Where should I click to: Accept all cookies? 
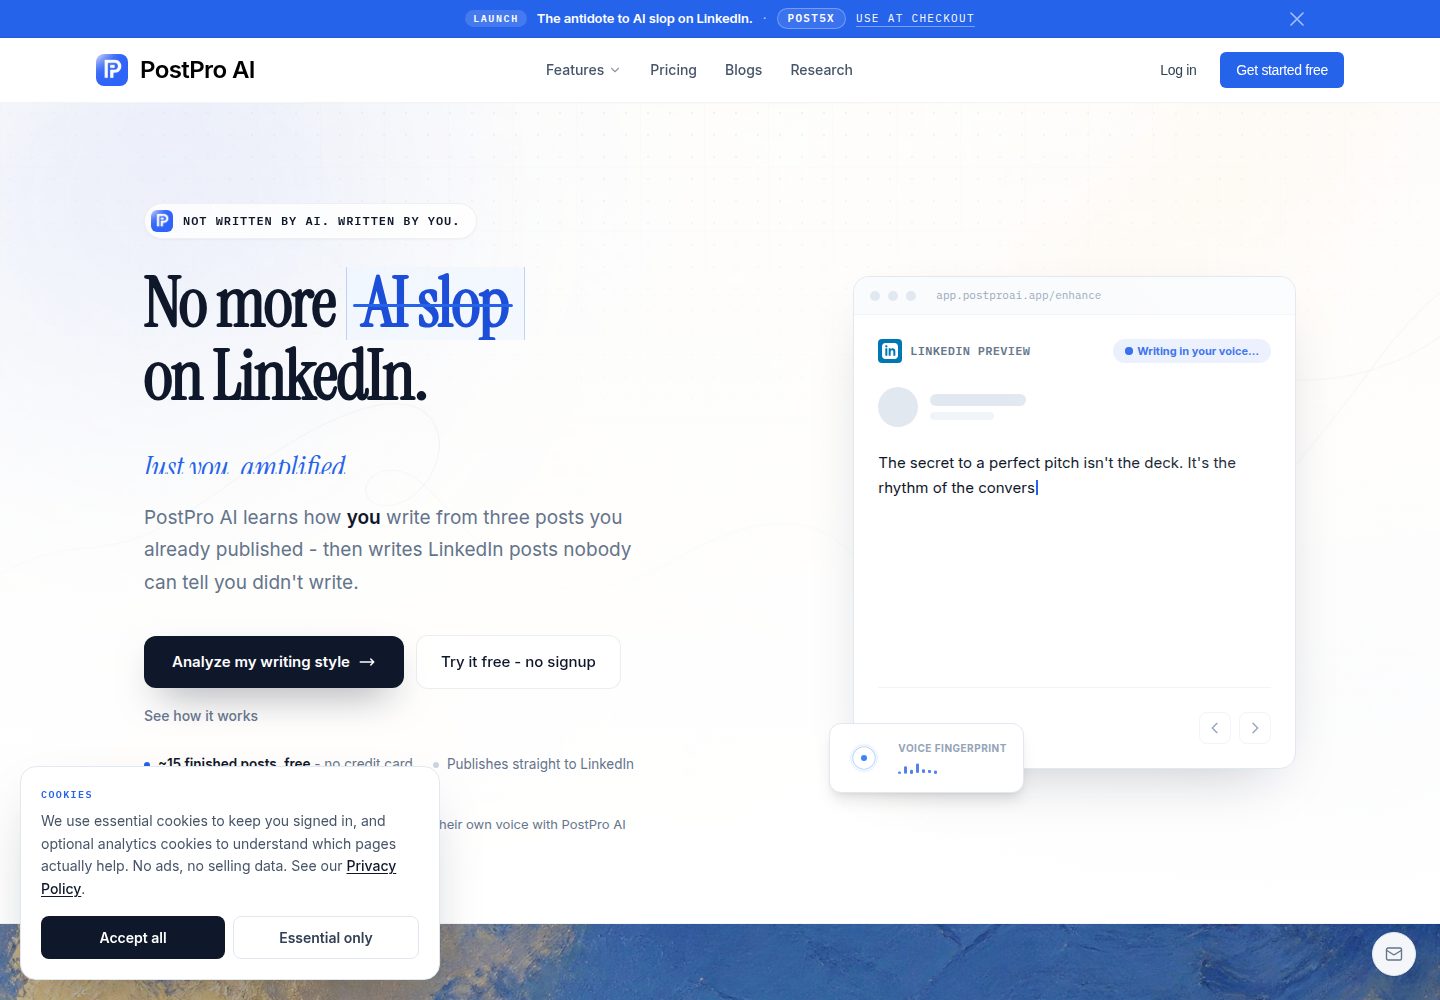[133, 938]
